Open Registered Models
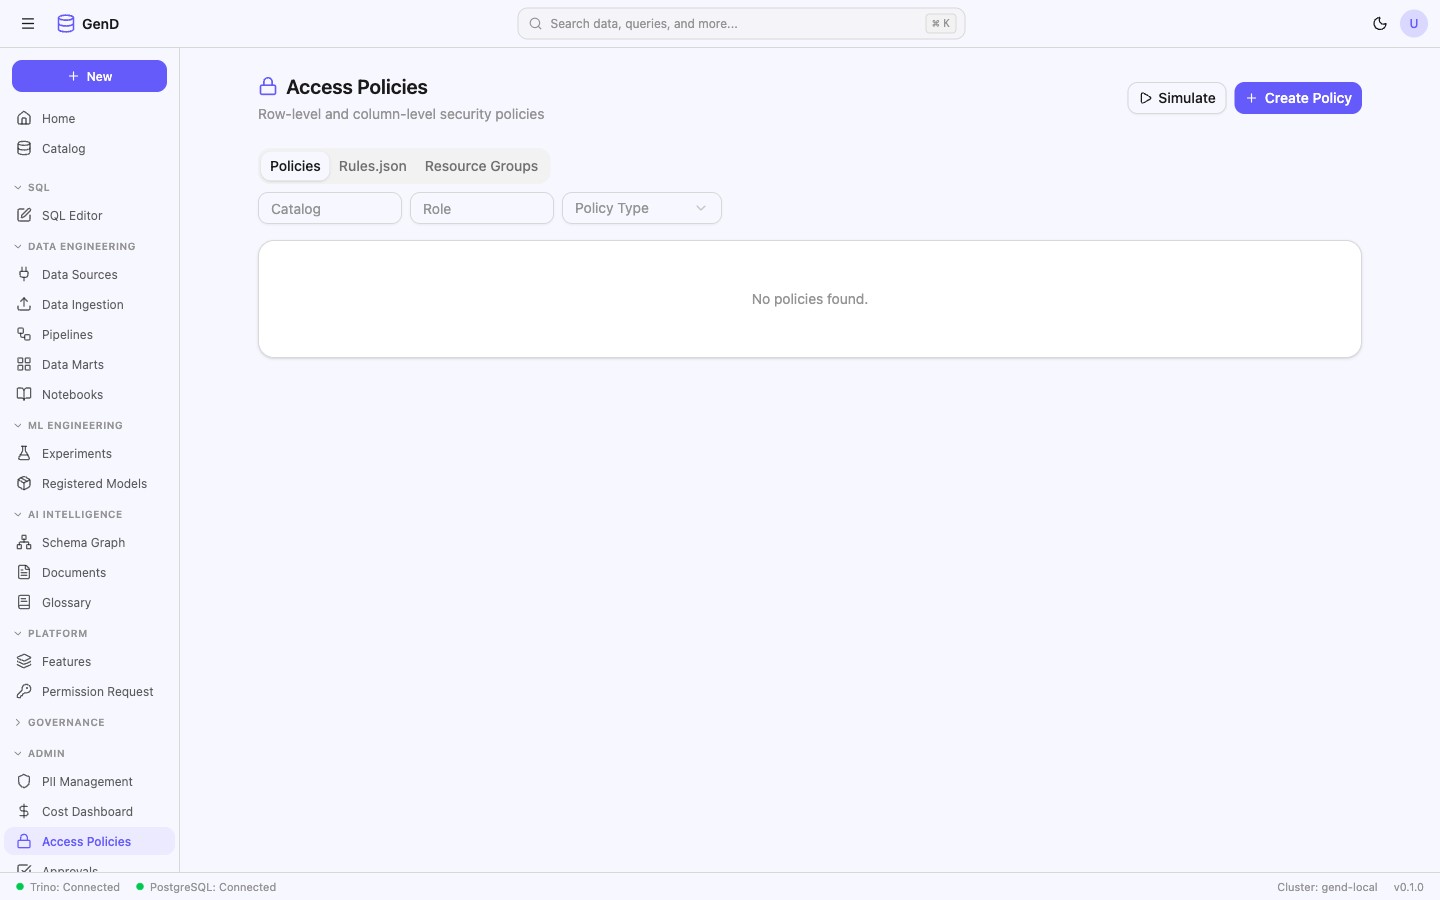The height and width of the screenshot is (900, 1440). tap(94, 483)
